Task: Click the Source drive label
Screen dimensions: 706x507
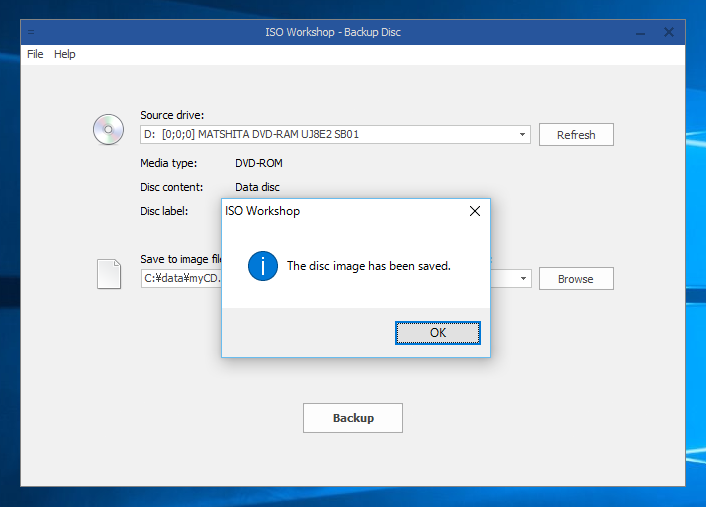Action: 172,115
